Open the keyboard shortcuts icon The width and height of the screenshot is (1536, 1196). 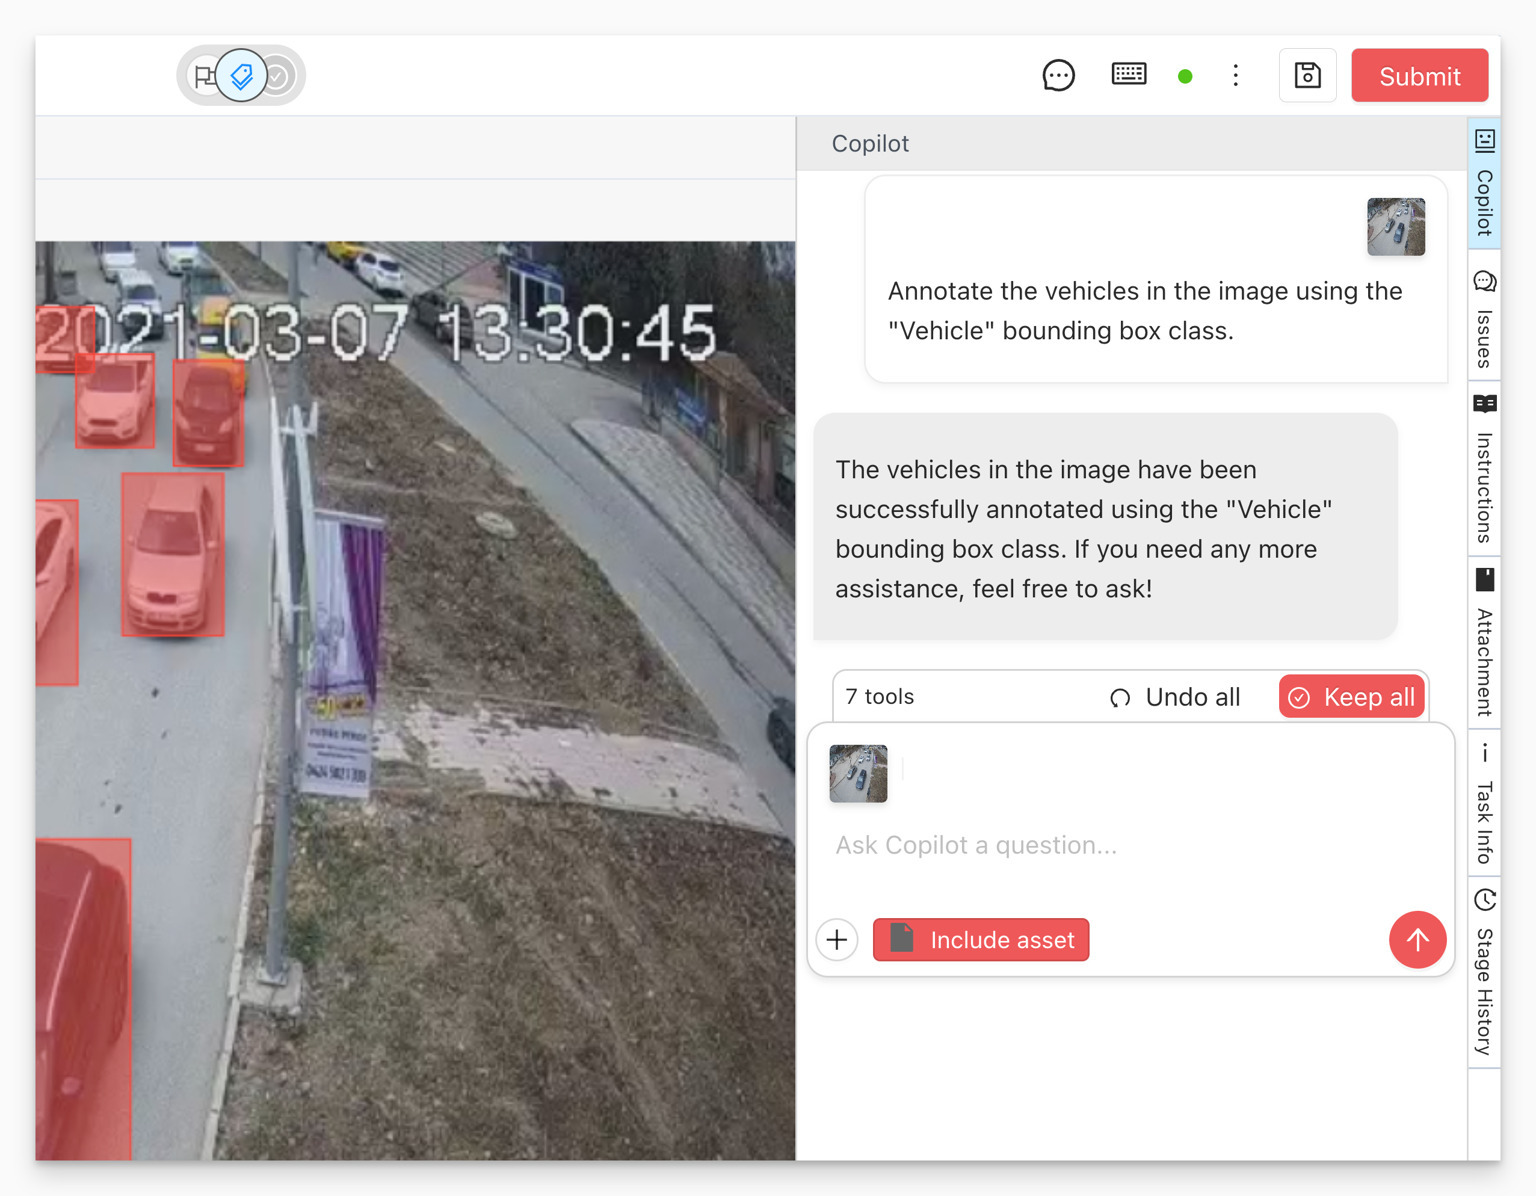point(1128,75)
